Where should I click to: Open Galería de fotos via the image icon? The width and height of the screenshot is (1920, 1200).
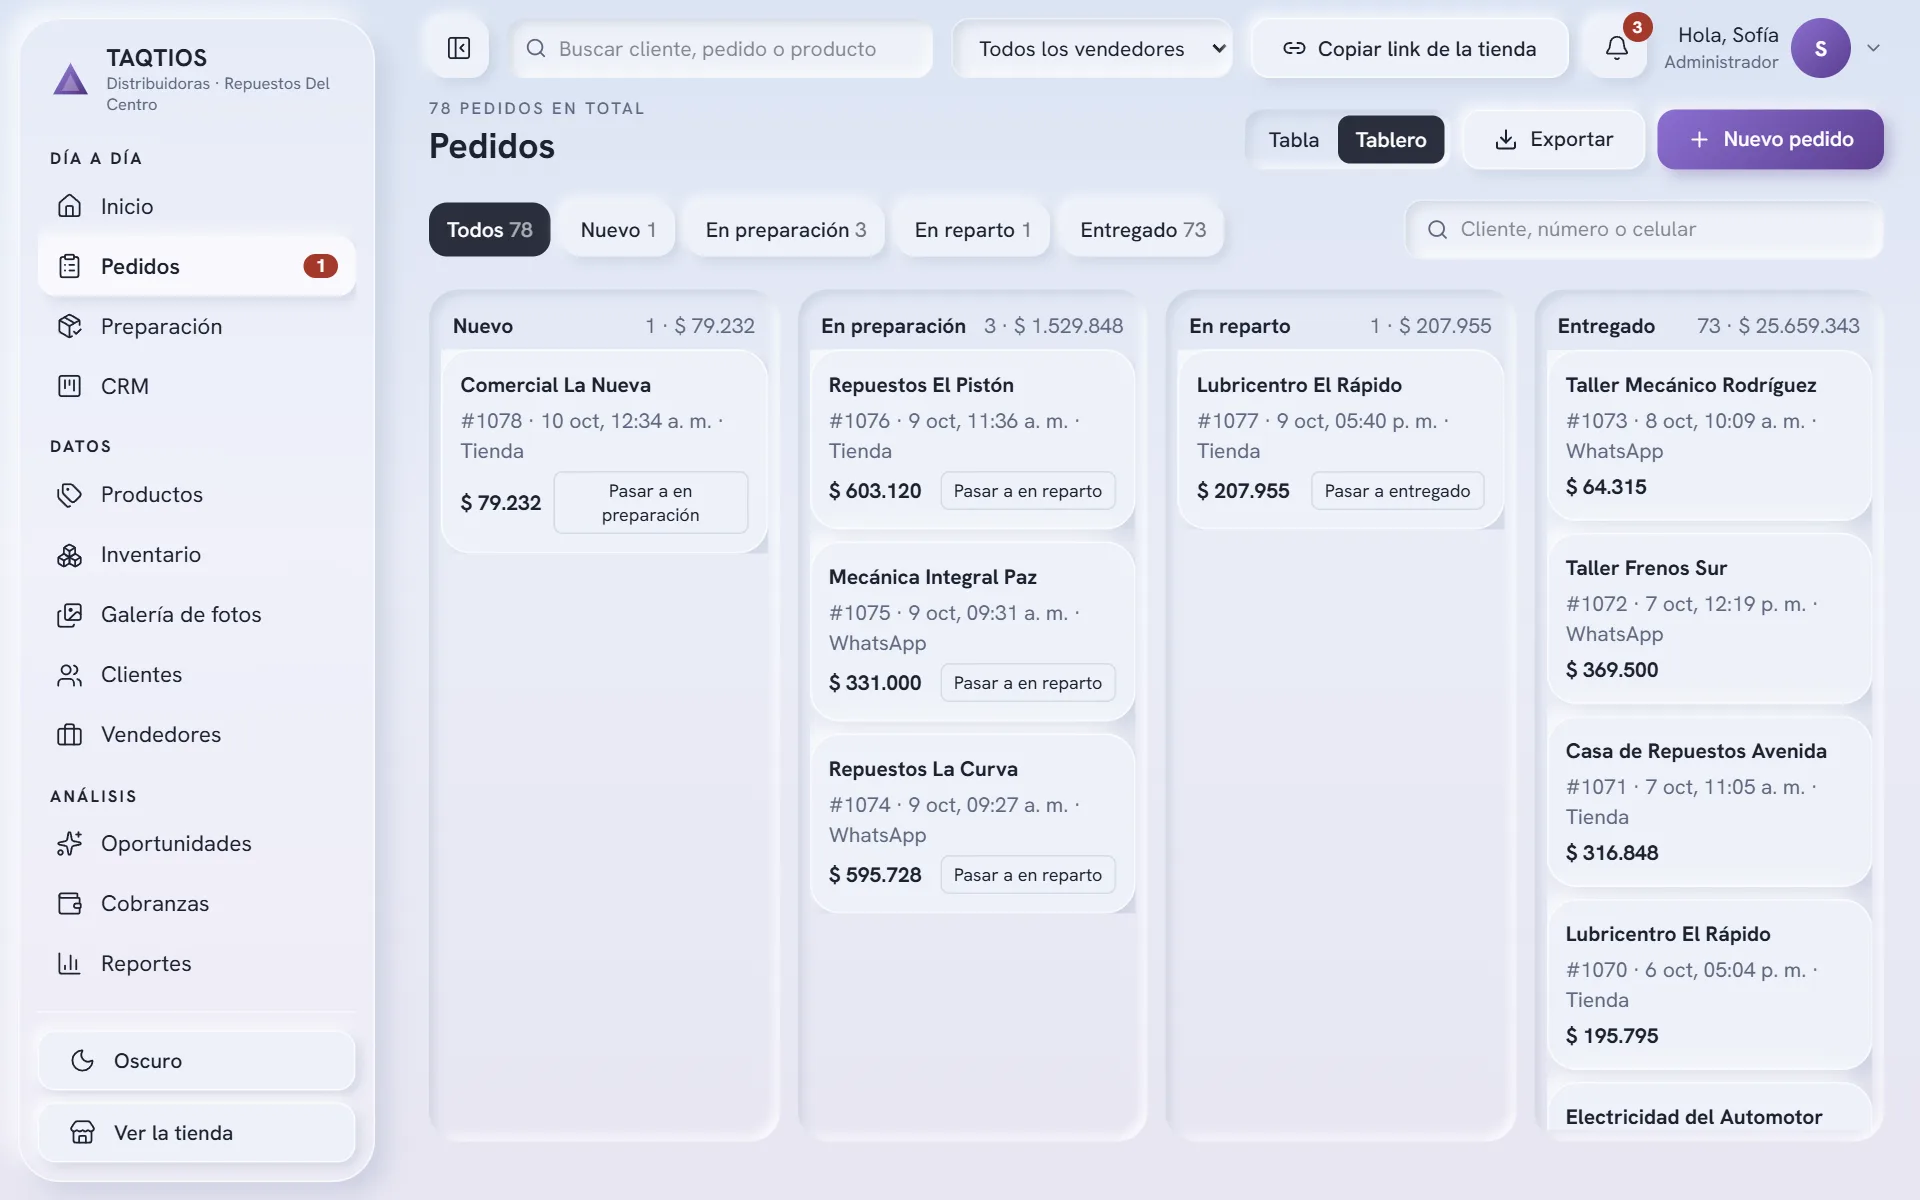(69, 614)
